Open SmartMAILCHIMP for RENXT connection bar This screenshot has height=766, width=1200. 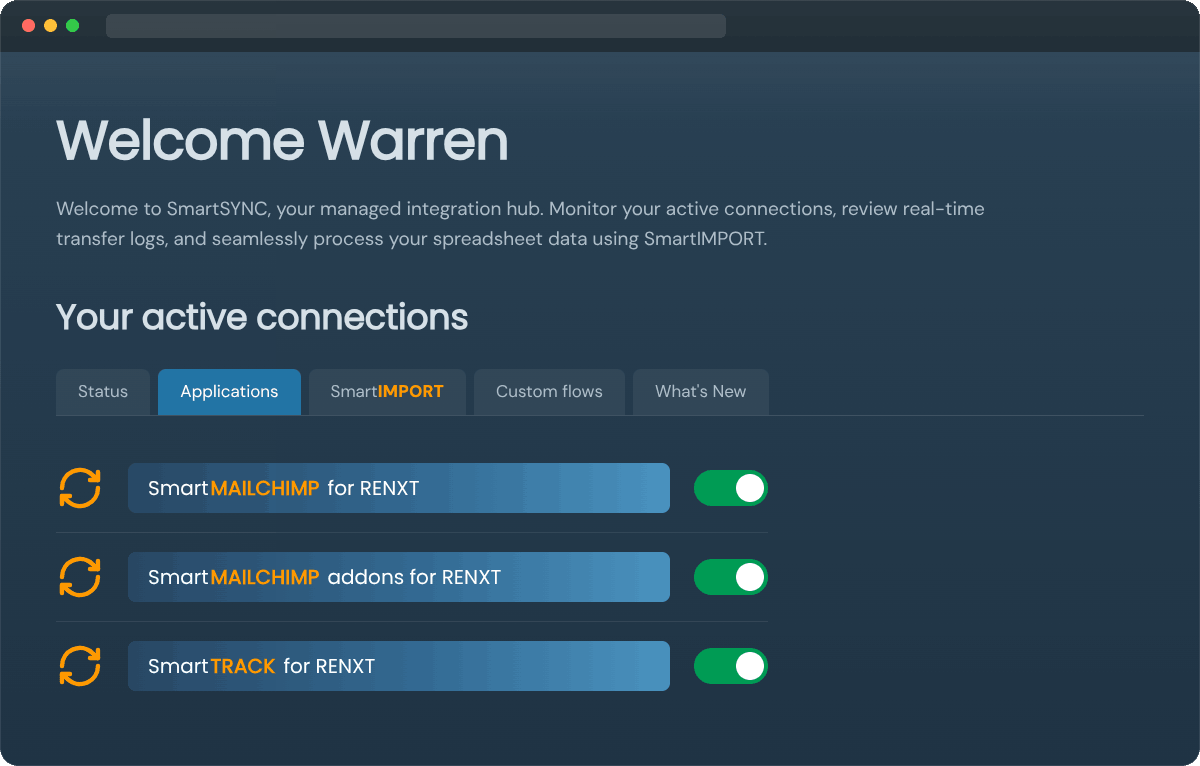(399, 488)
